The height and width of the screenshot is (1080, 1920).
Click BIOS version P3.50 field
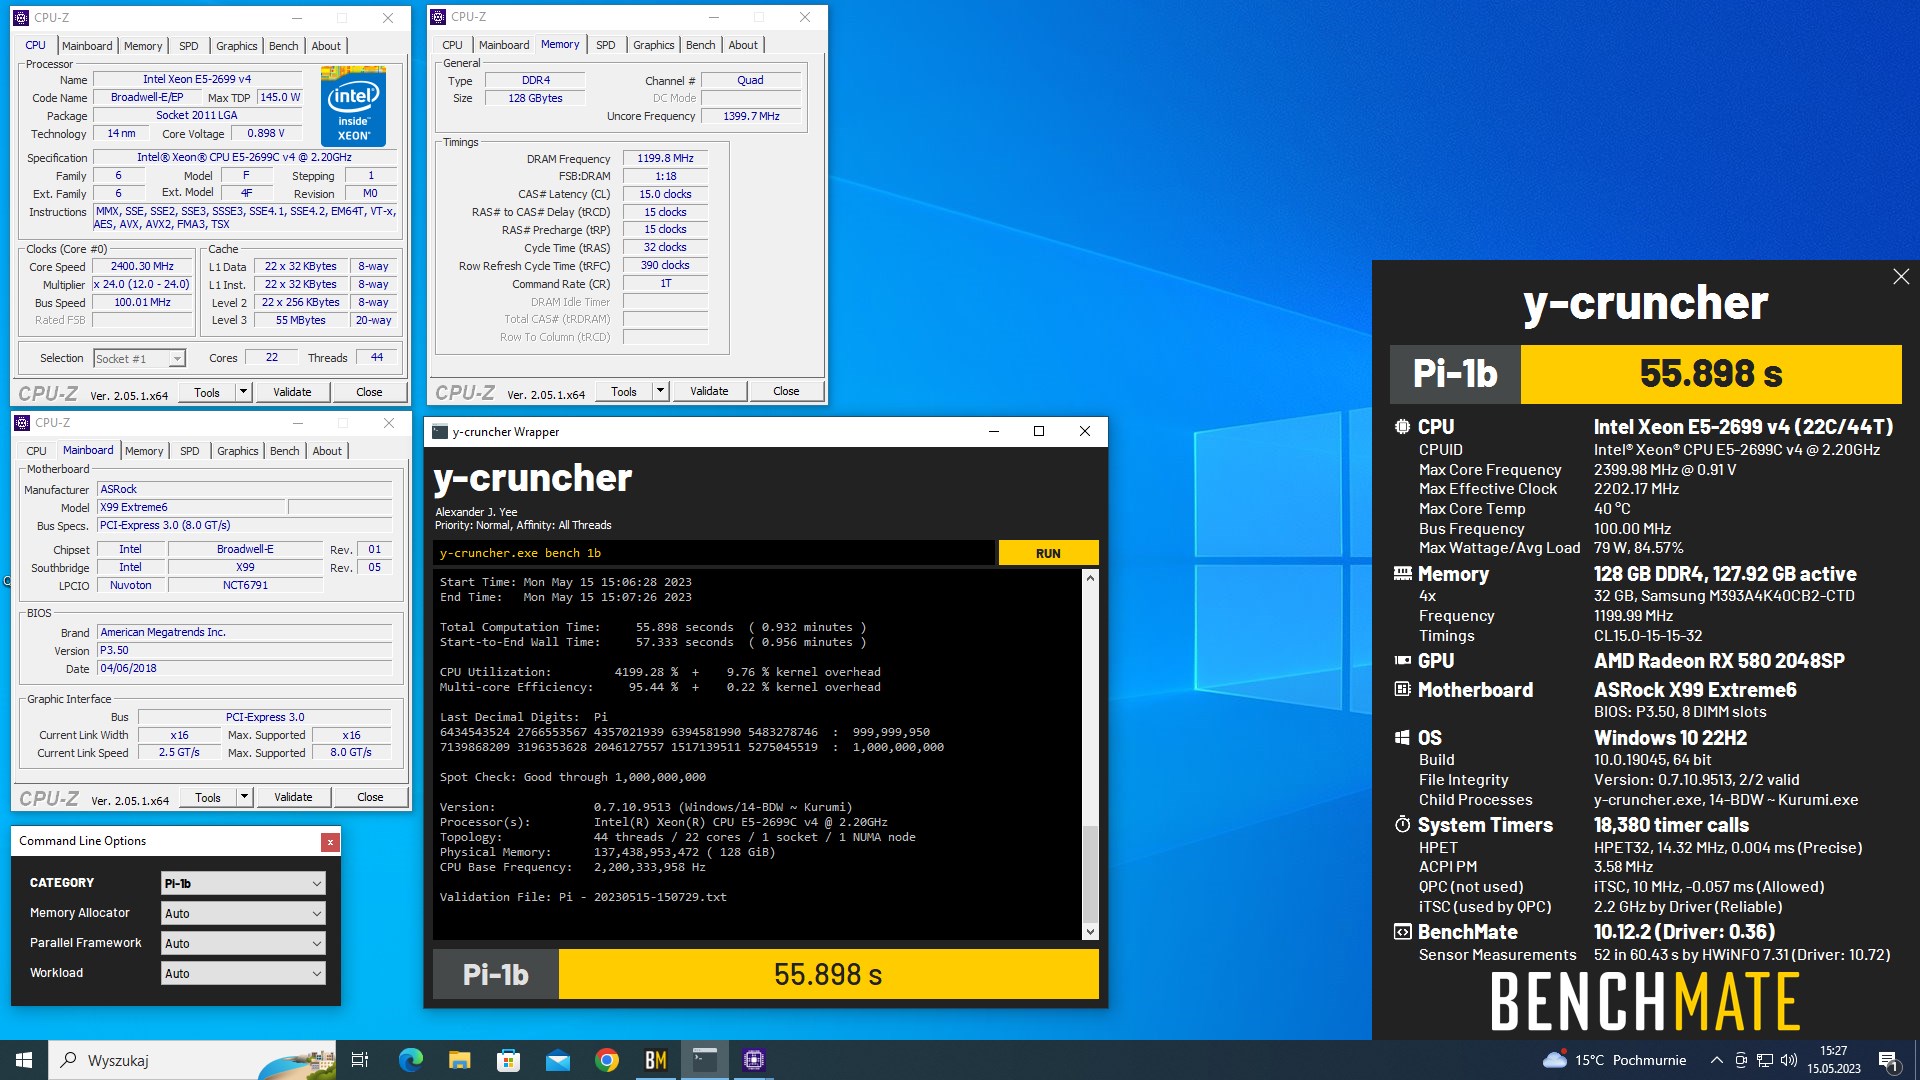coord(244,650)
